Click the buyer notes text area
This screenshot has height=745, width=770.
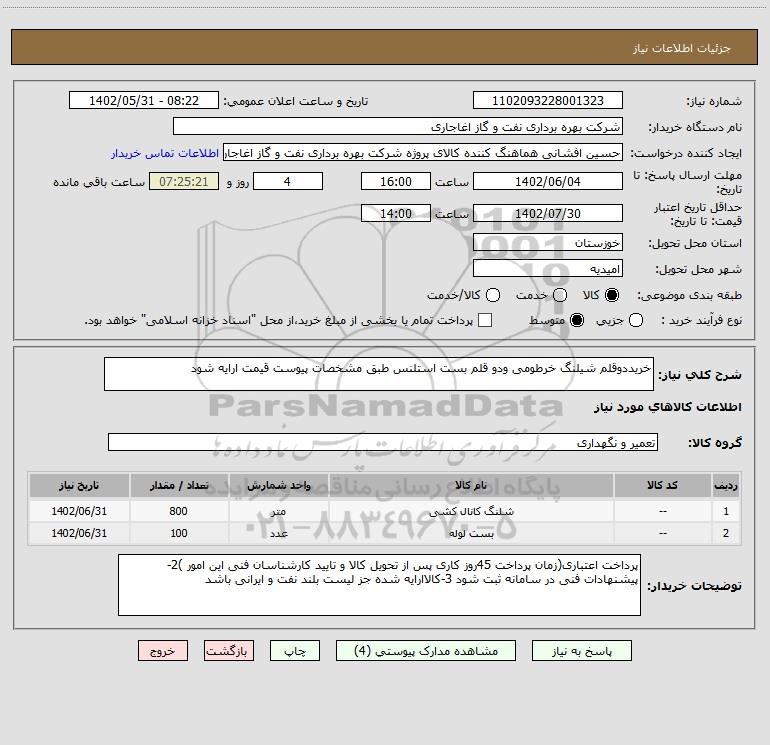[379, 585]
